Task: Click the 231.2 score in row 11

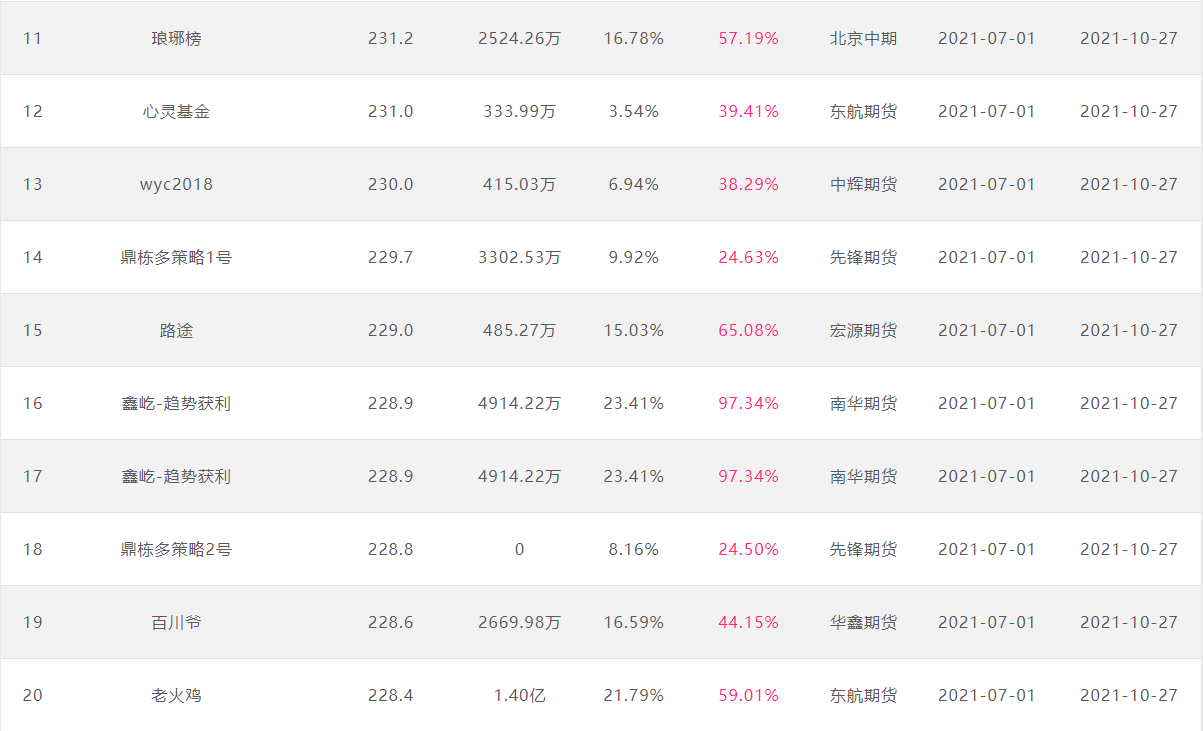Action: (390, 38)
